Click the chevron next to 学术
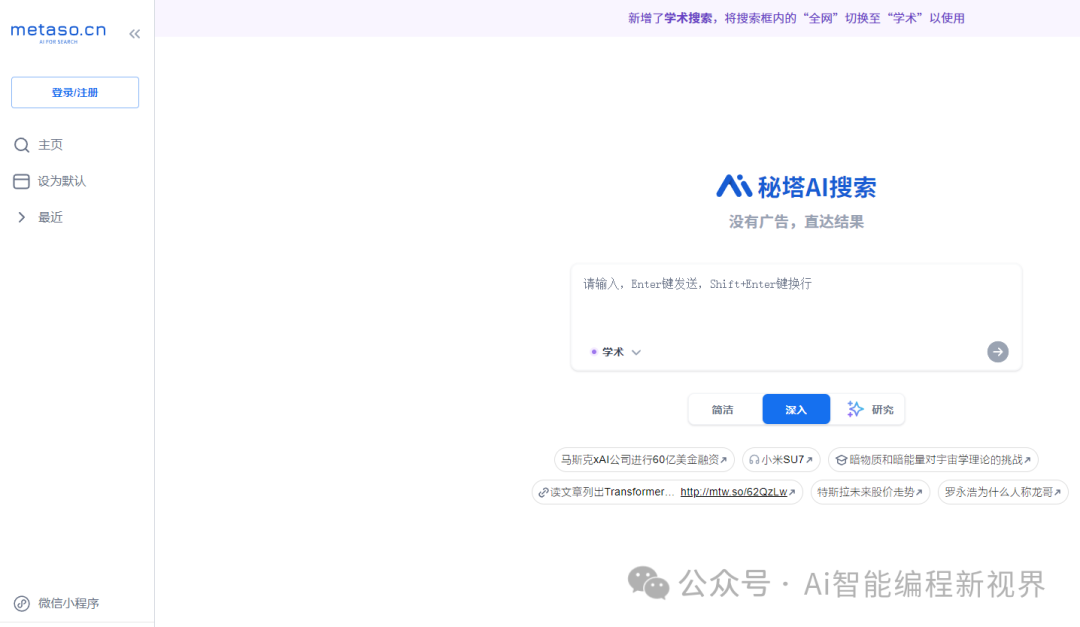This screenshot has width=1080, height=627. 636,352
